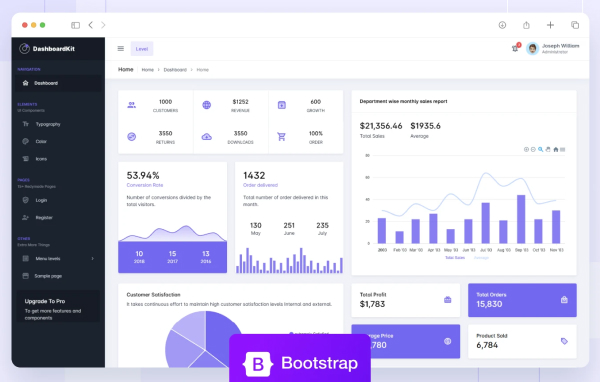Click Joseph William's avatar picture
600x382 pixels.
click(x=532, y=49)
